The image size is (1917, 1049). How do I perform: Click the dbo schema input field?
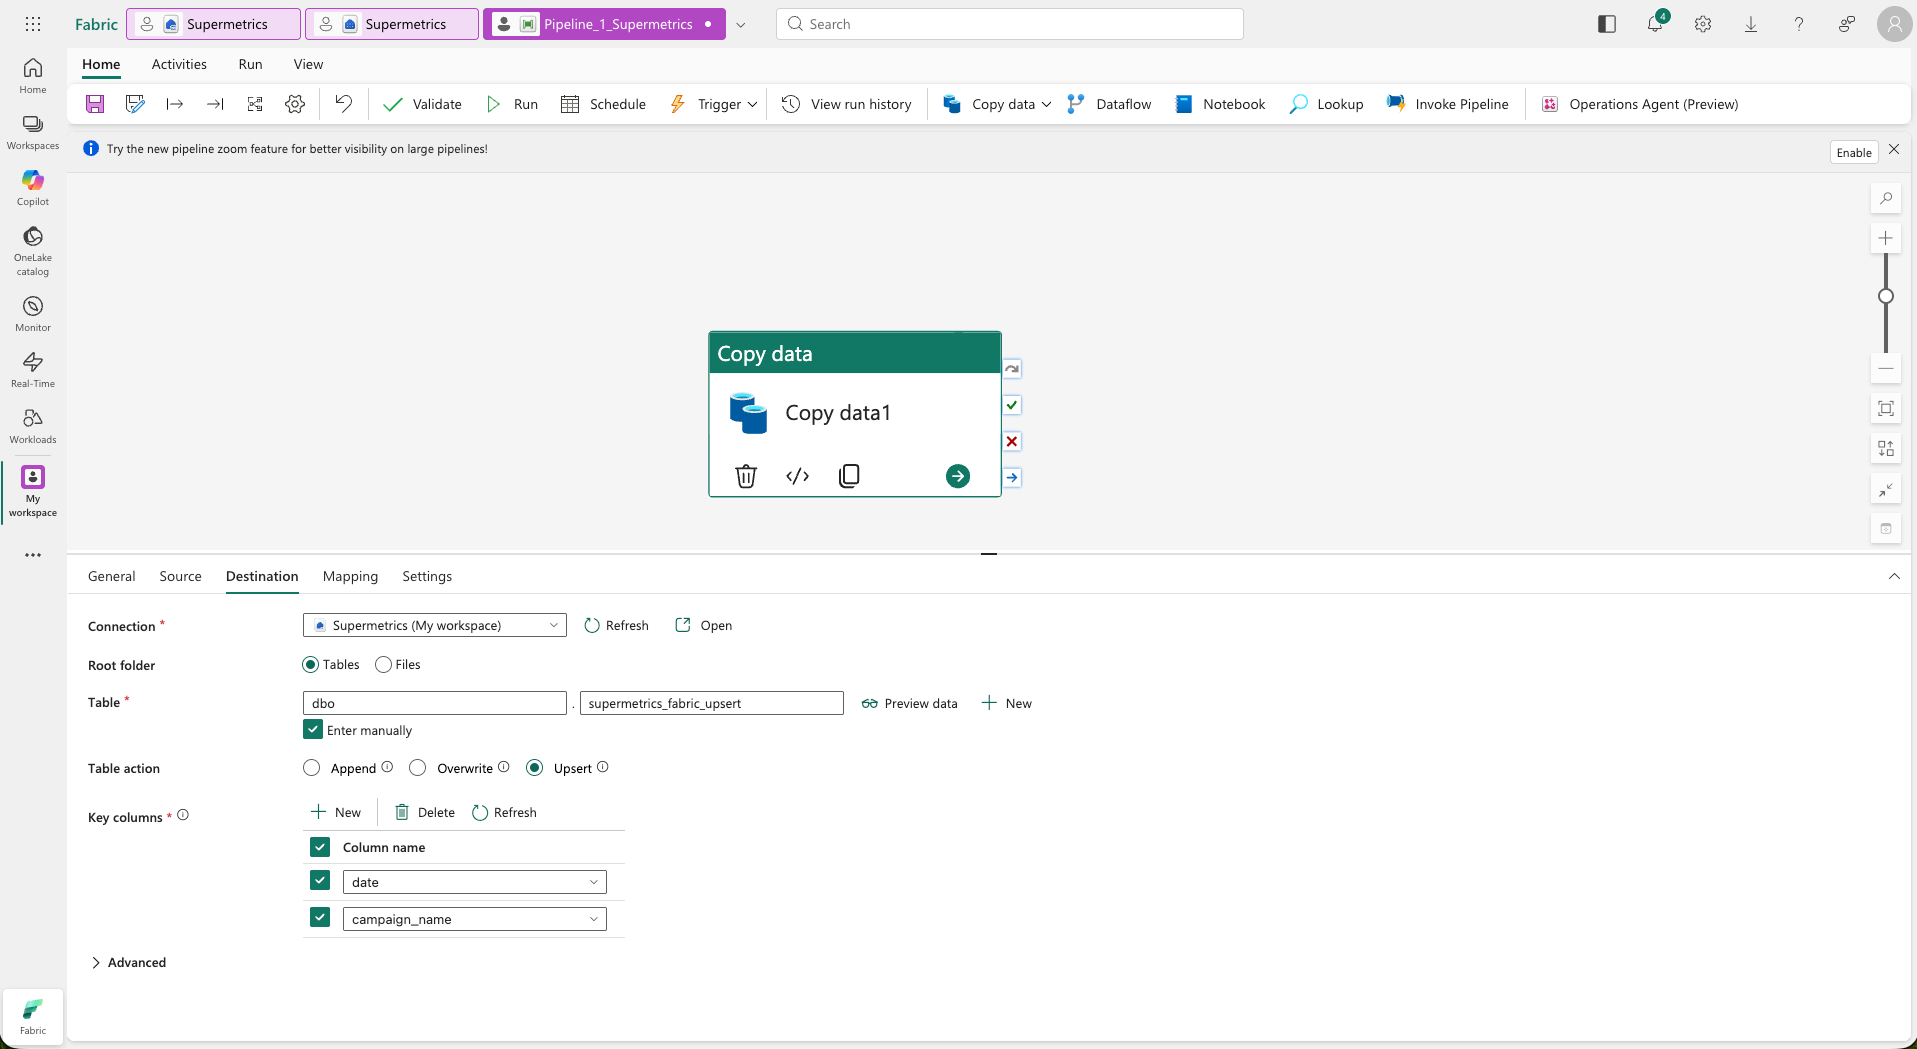435,703
